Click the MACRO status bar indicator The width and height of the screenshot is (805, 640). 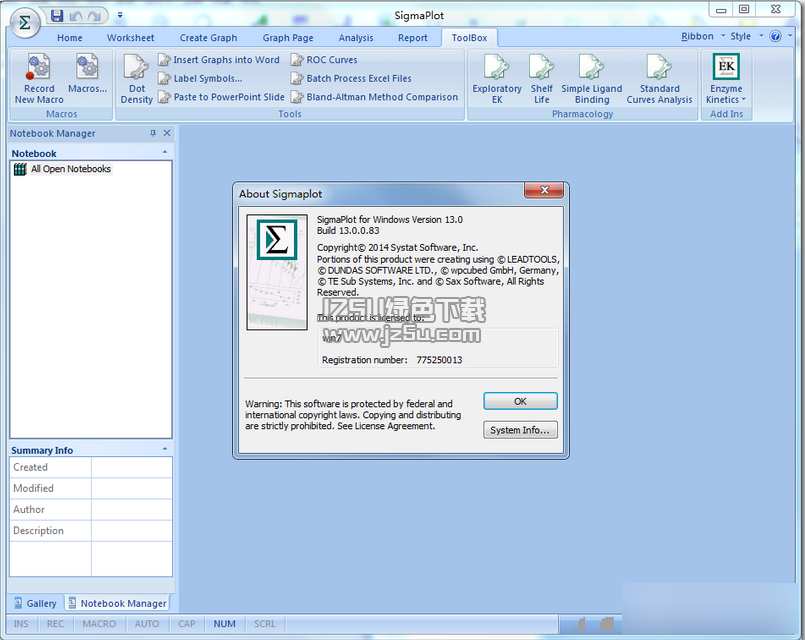click(x=99, y=624)
